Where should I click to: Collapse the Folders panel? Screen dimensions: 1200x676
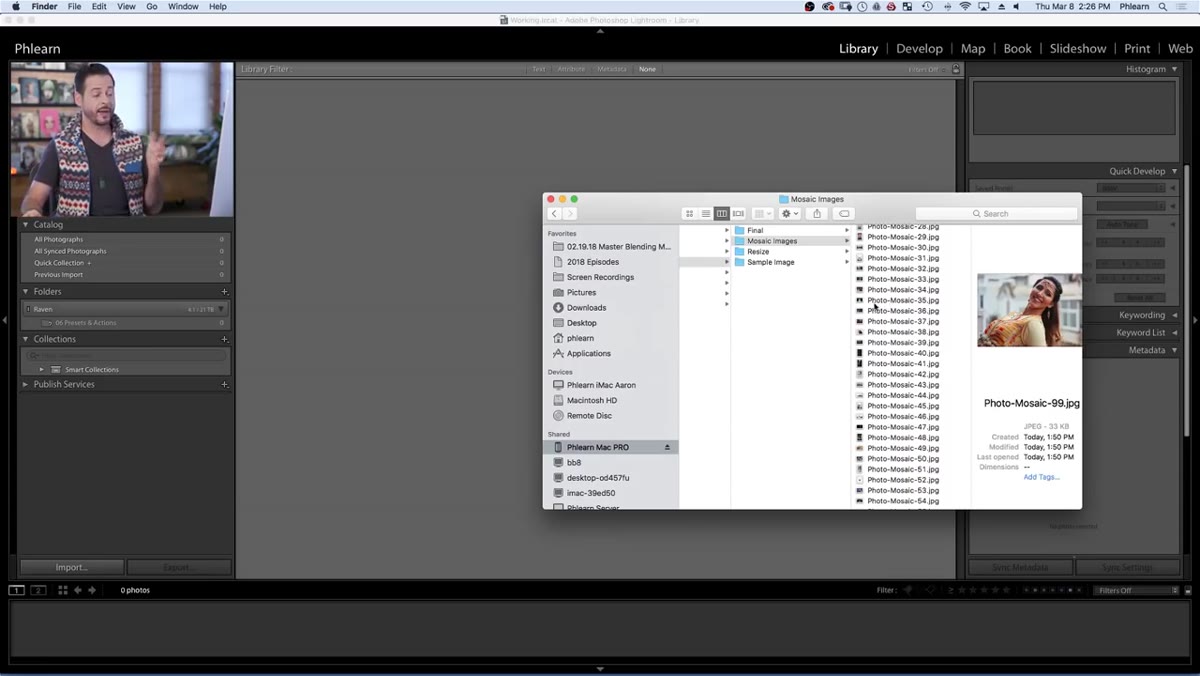click(26, 292)
